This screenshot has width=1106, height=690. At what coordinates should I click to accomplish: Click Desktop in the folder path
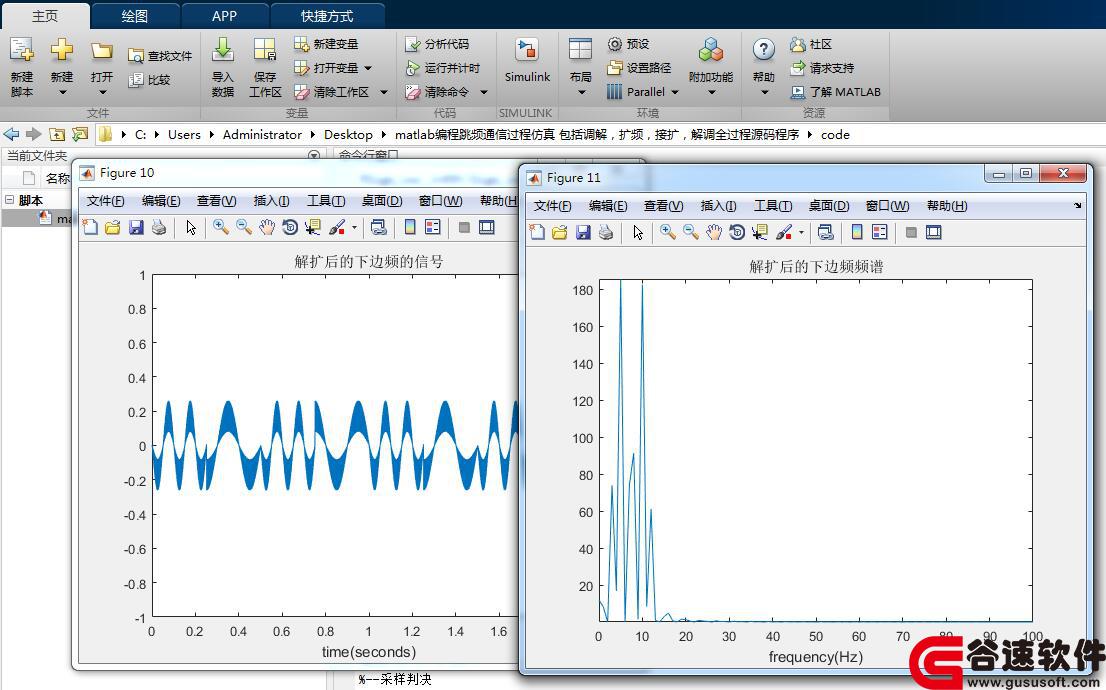(348, 134)
